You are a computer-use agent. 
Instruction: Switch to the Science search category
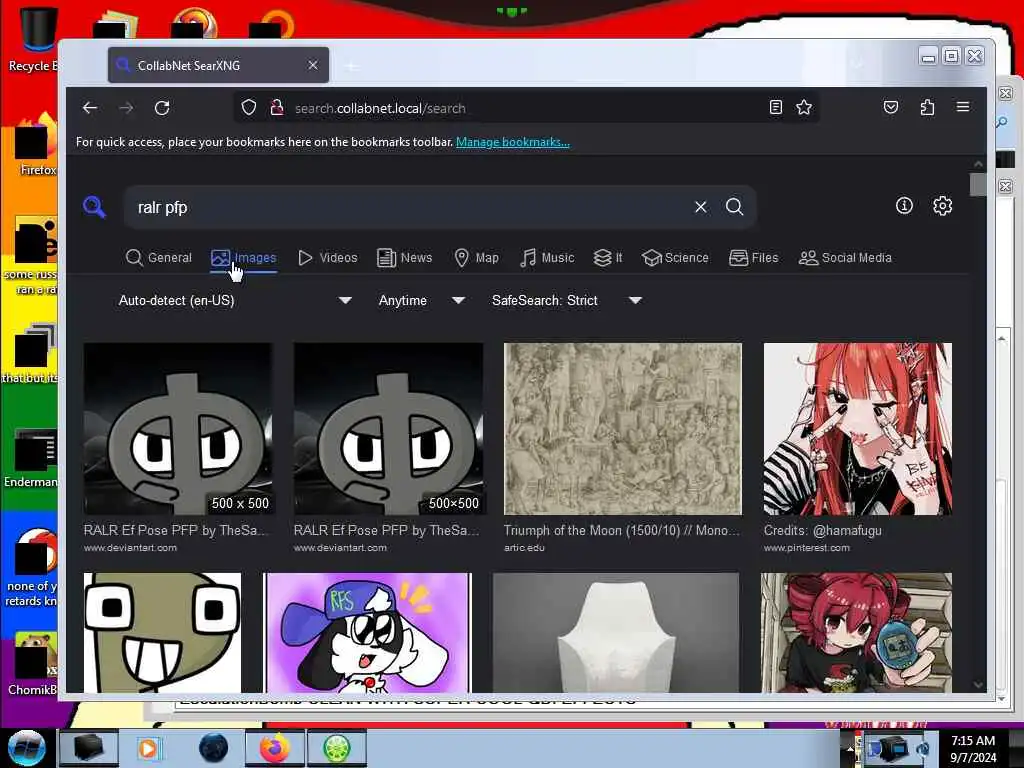pos(675,258)
